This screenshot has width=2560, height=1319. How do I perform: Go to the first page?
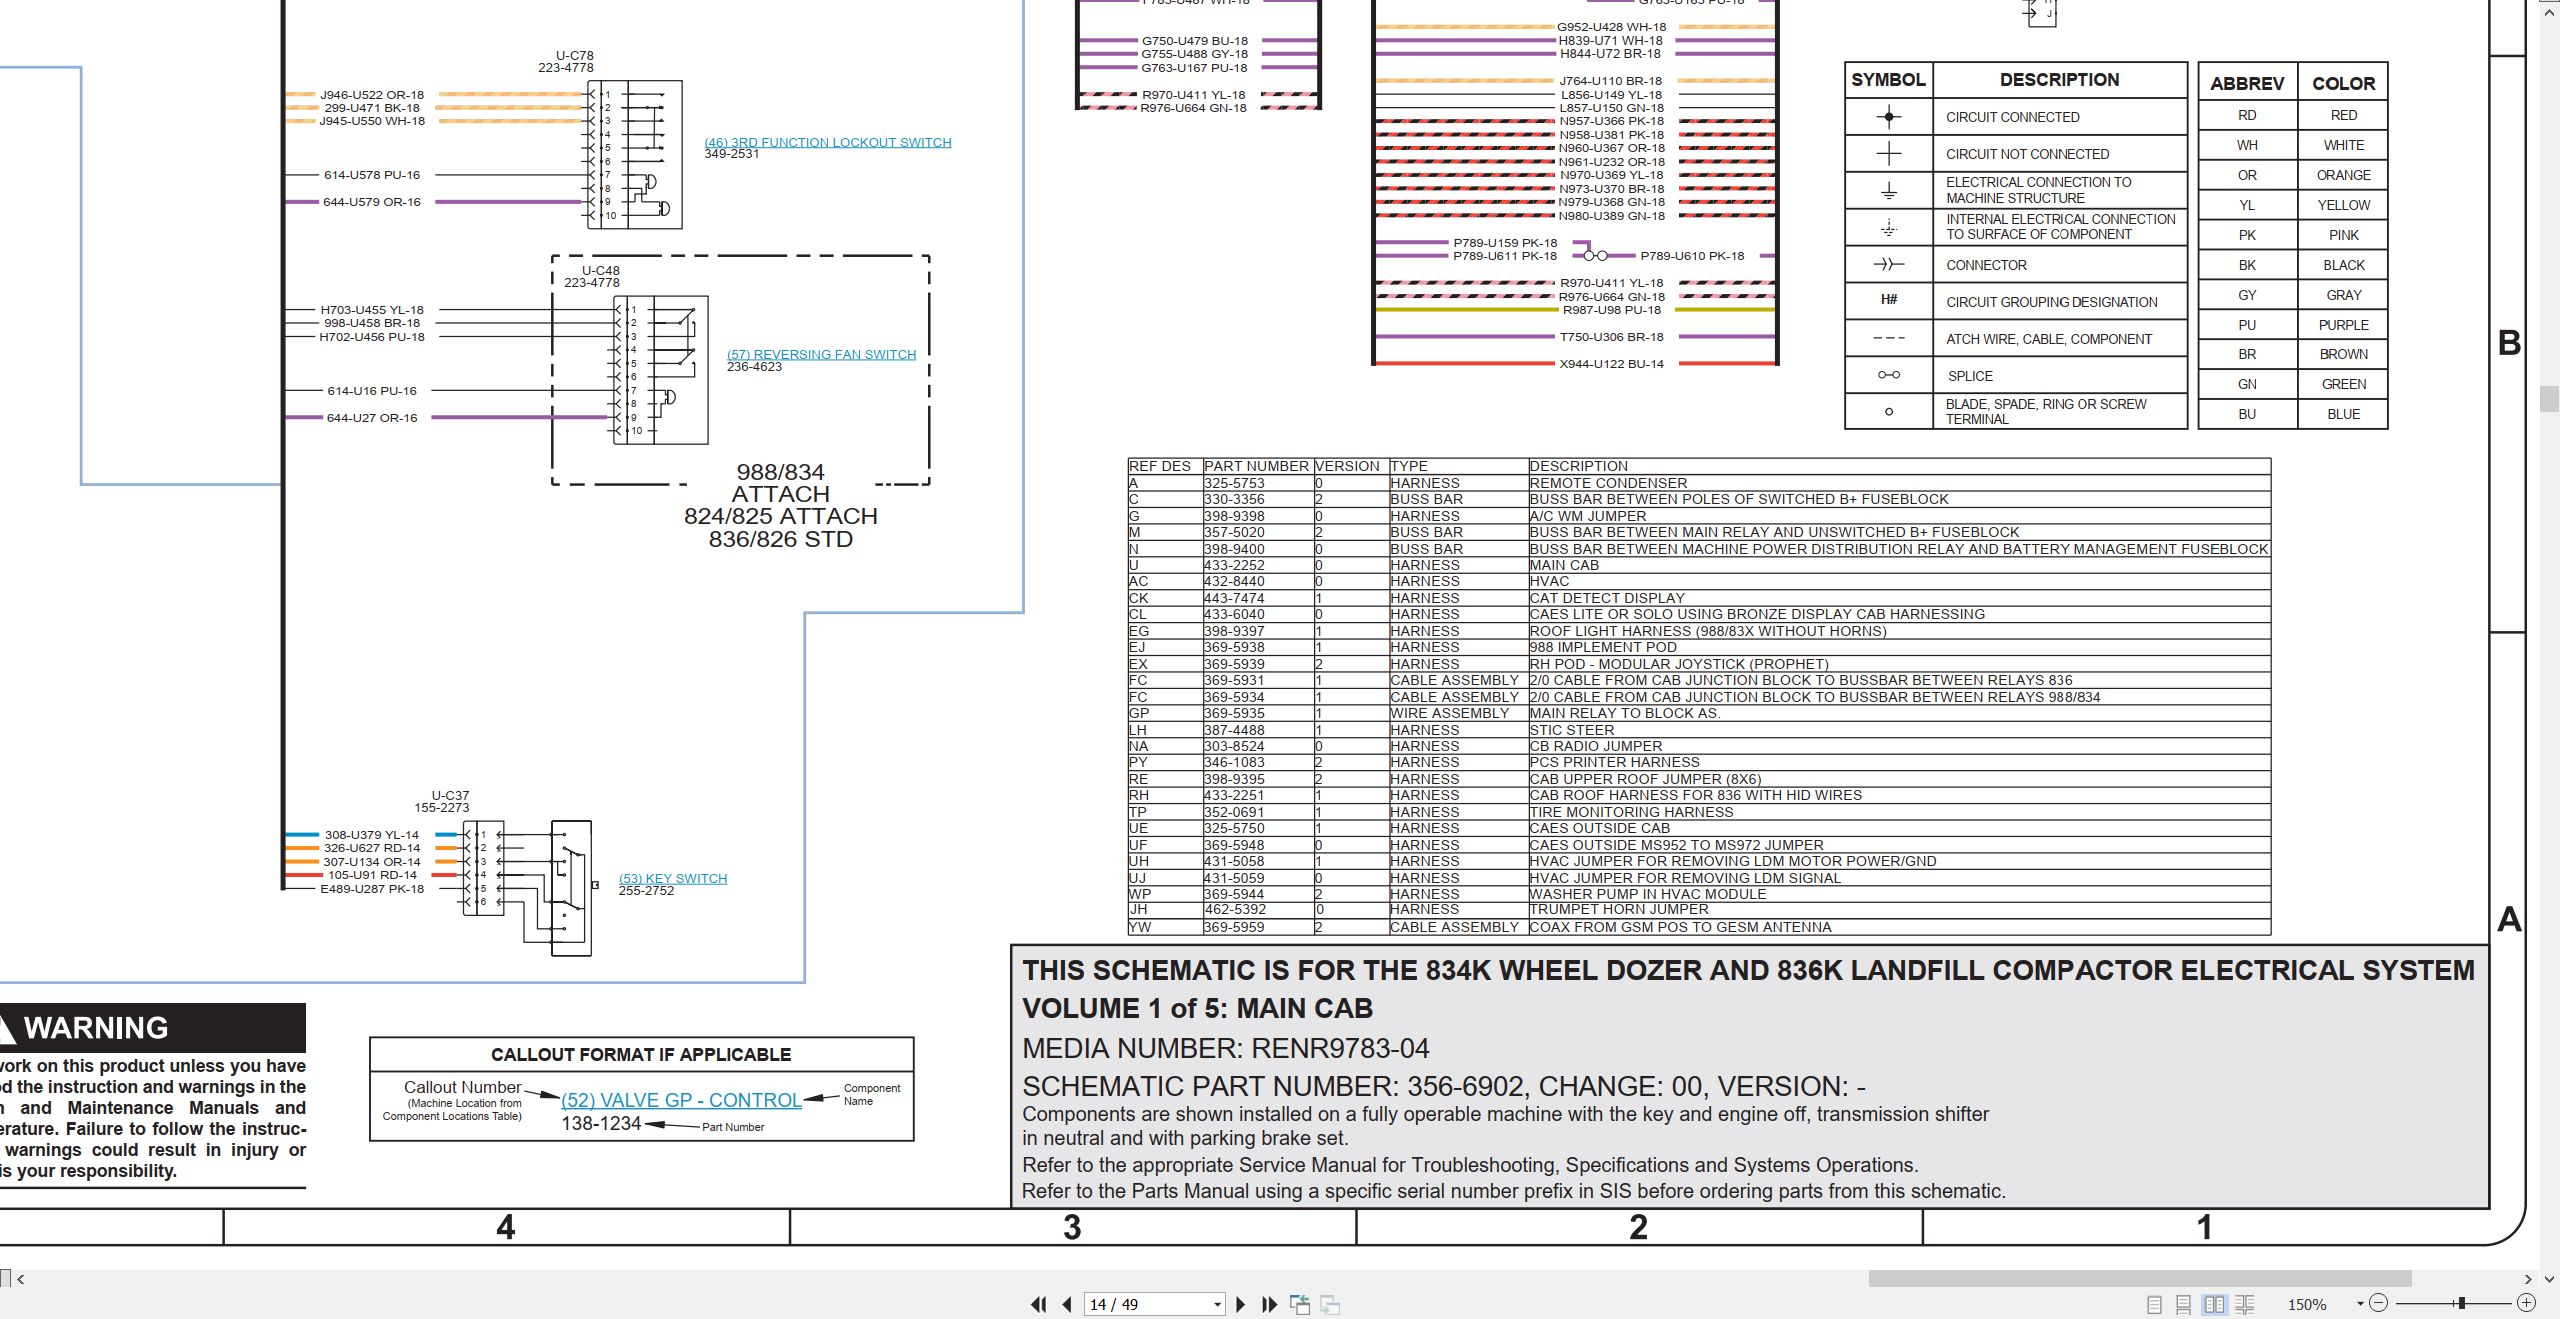[1039, 1304]
